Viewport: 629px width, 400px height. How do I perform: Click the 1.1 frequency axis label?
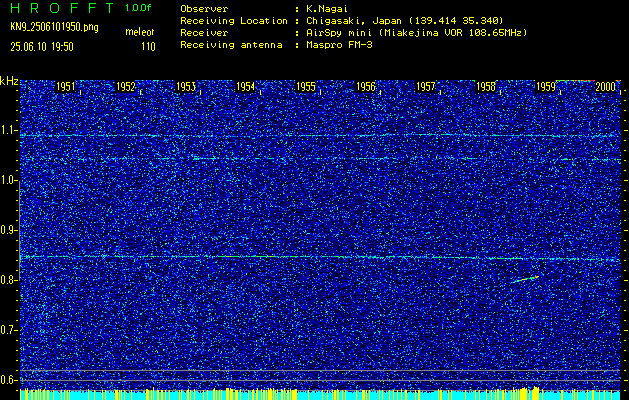pos(9,130)
